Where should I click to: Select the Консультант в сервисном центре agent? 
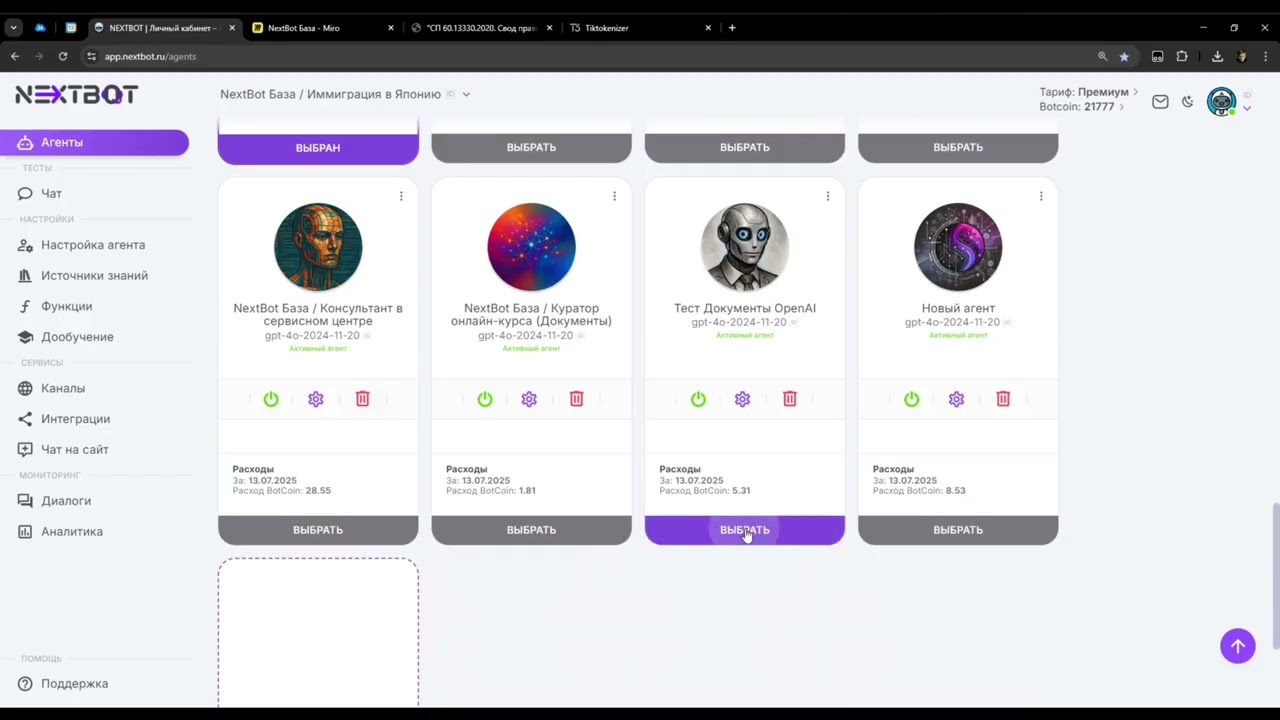click(x=318, y=530)
